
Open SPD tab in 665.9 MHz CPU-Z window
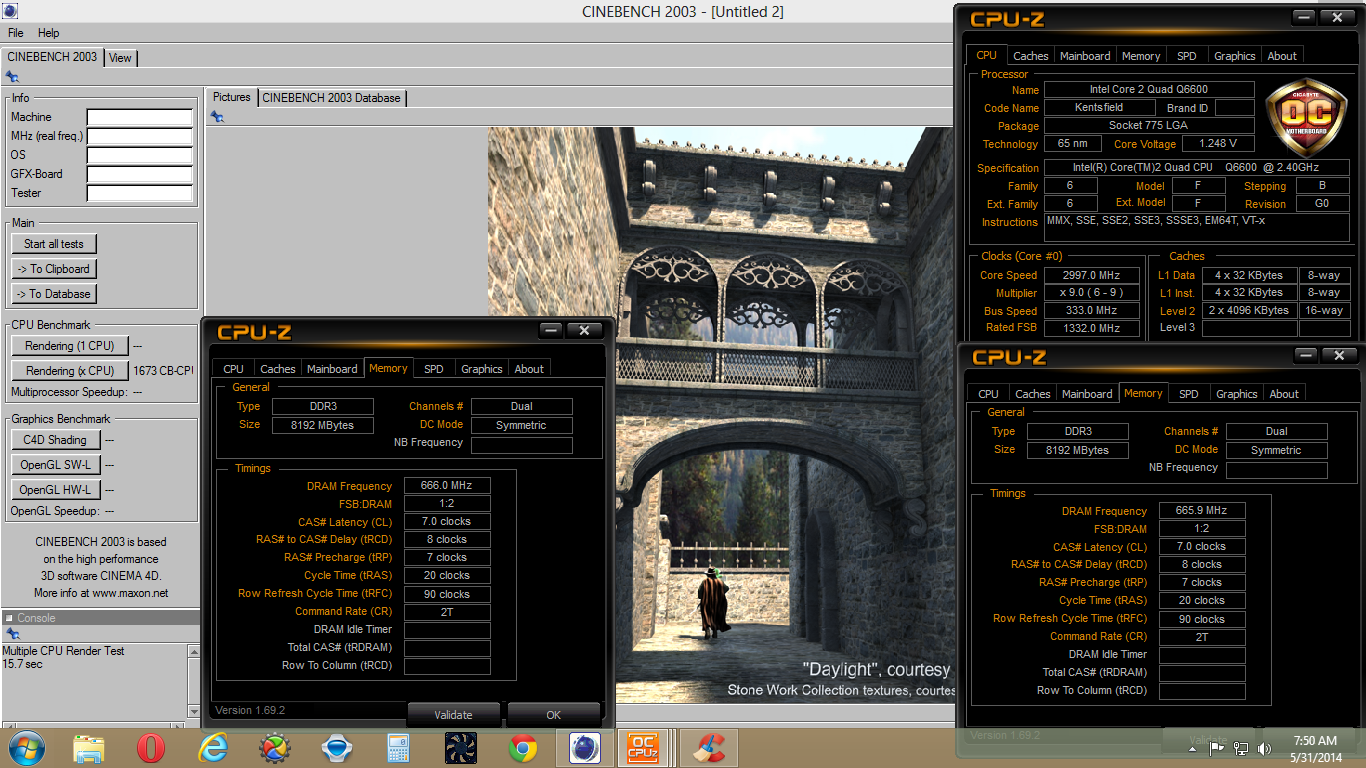pyautogui.click(x=1188, y=394)
